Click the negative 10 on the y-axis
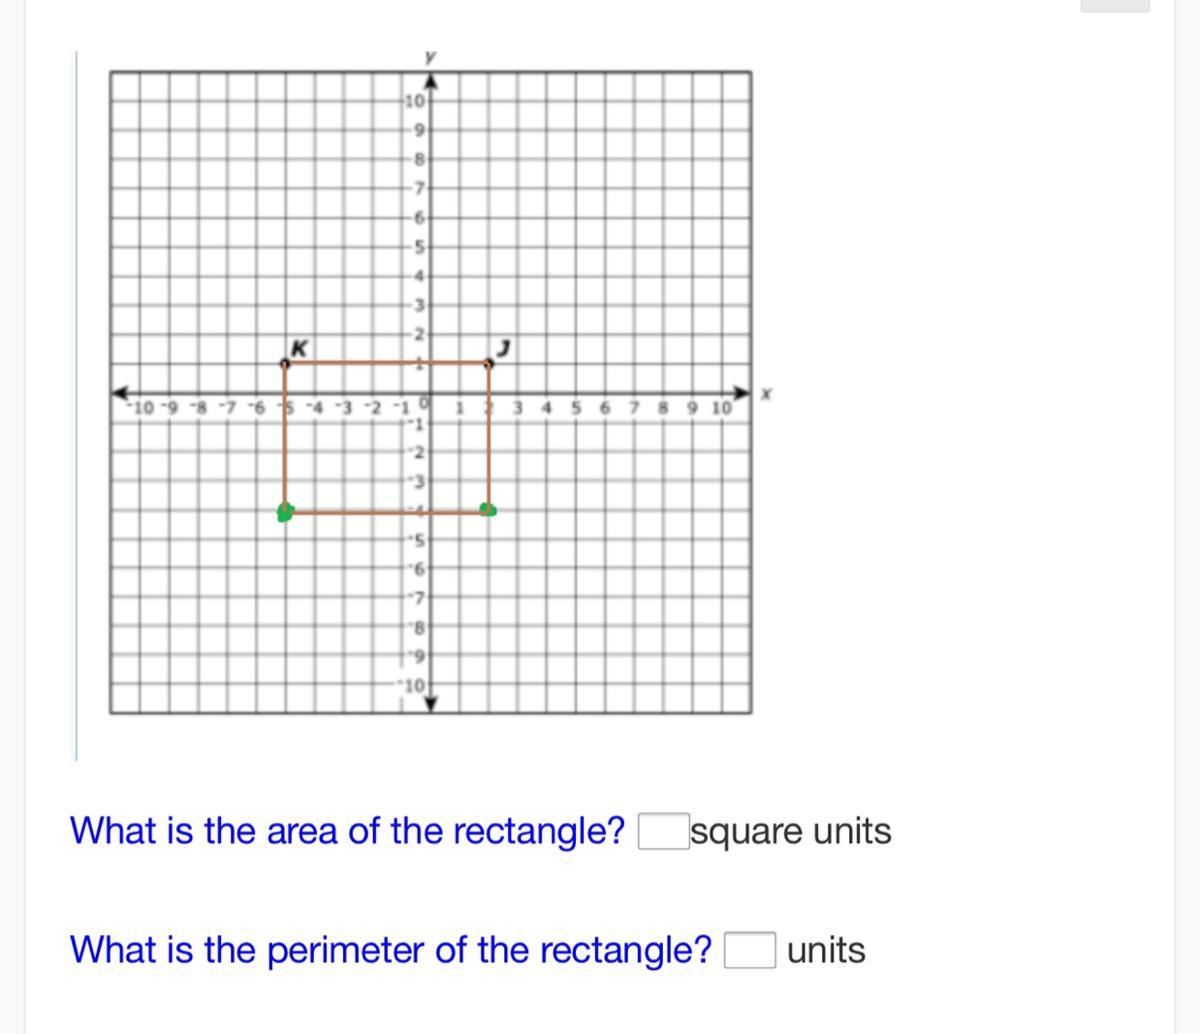Image resolution: width=1200 pixels, height=1034 pixels. pyautogui.click(x=414, y=686)
